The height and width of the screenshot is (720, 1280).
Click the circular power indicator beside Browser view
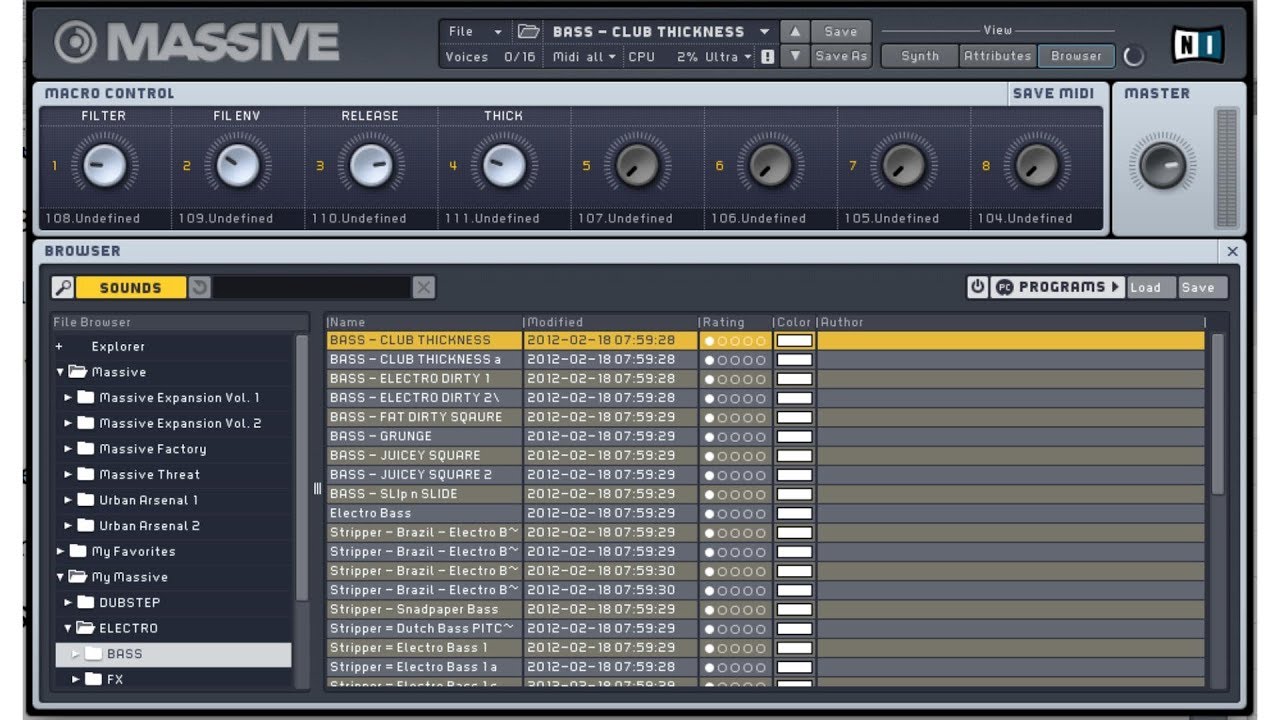click(1133, 56)
